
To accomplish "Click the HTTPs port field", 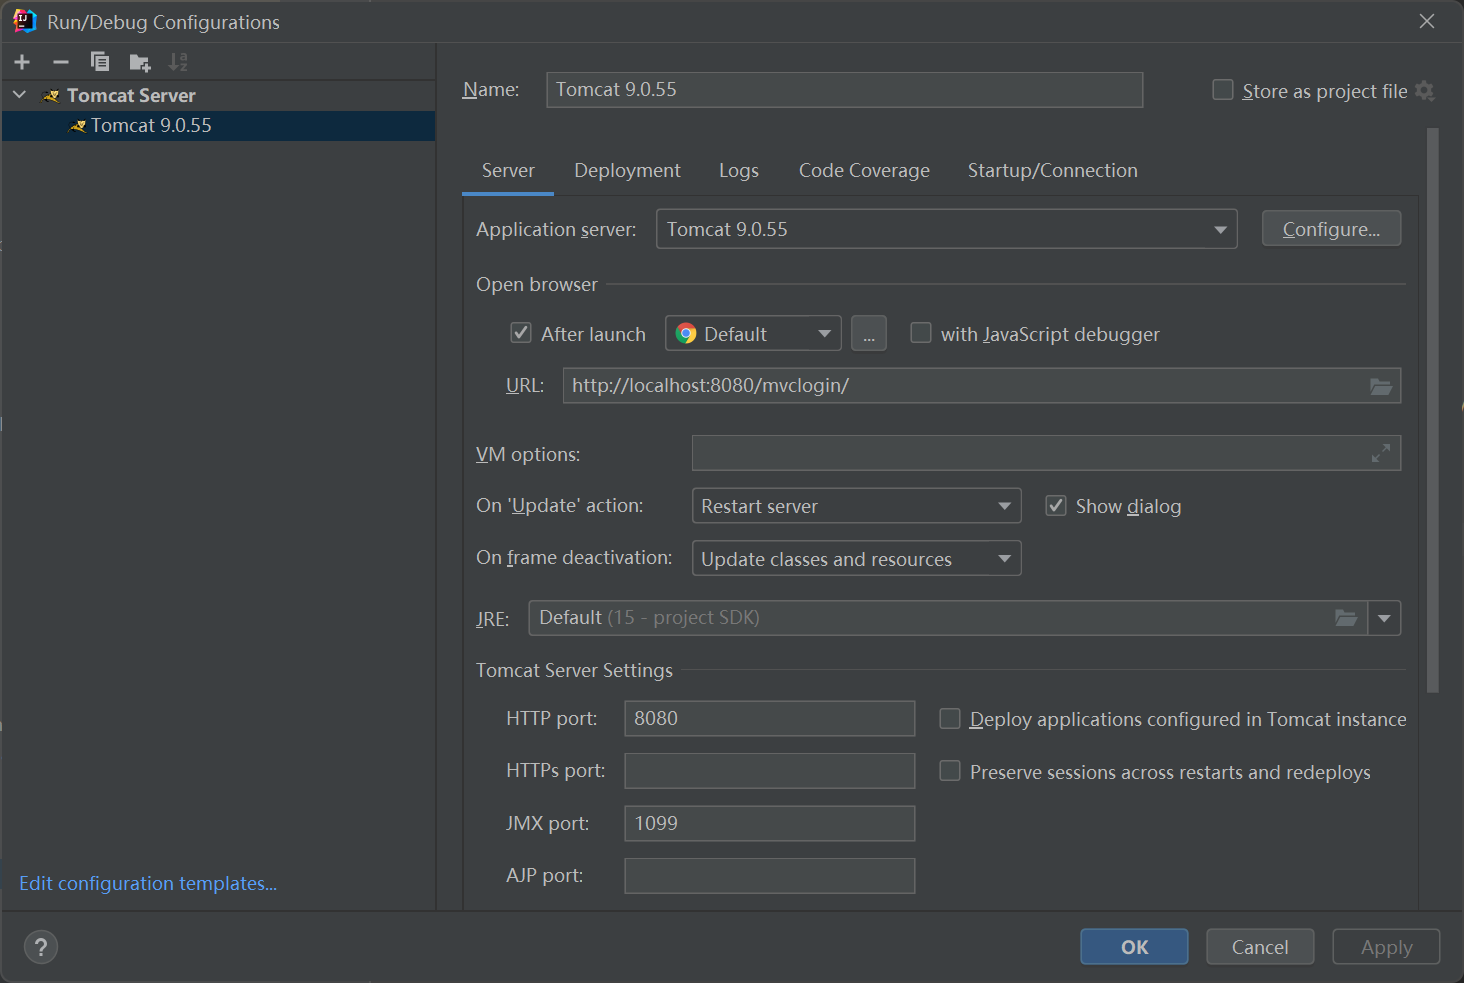I will tap(770, 771).
